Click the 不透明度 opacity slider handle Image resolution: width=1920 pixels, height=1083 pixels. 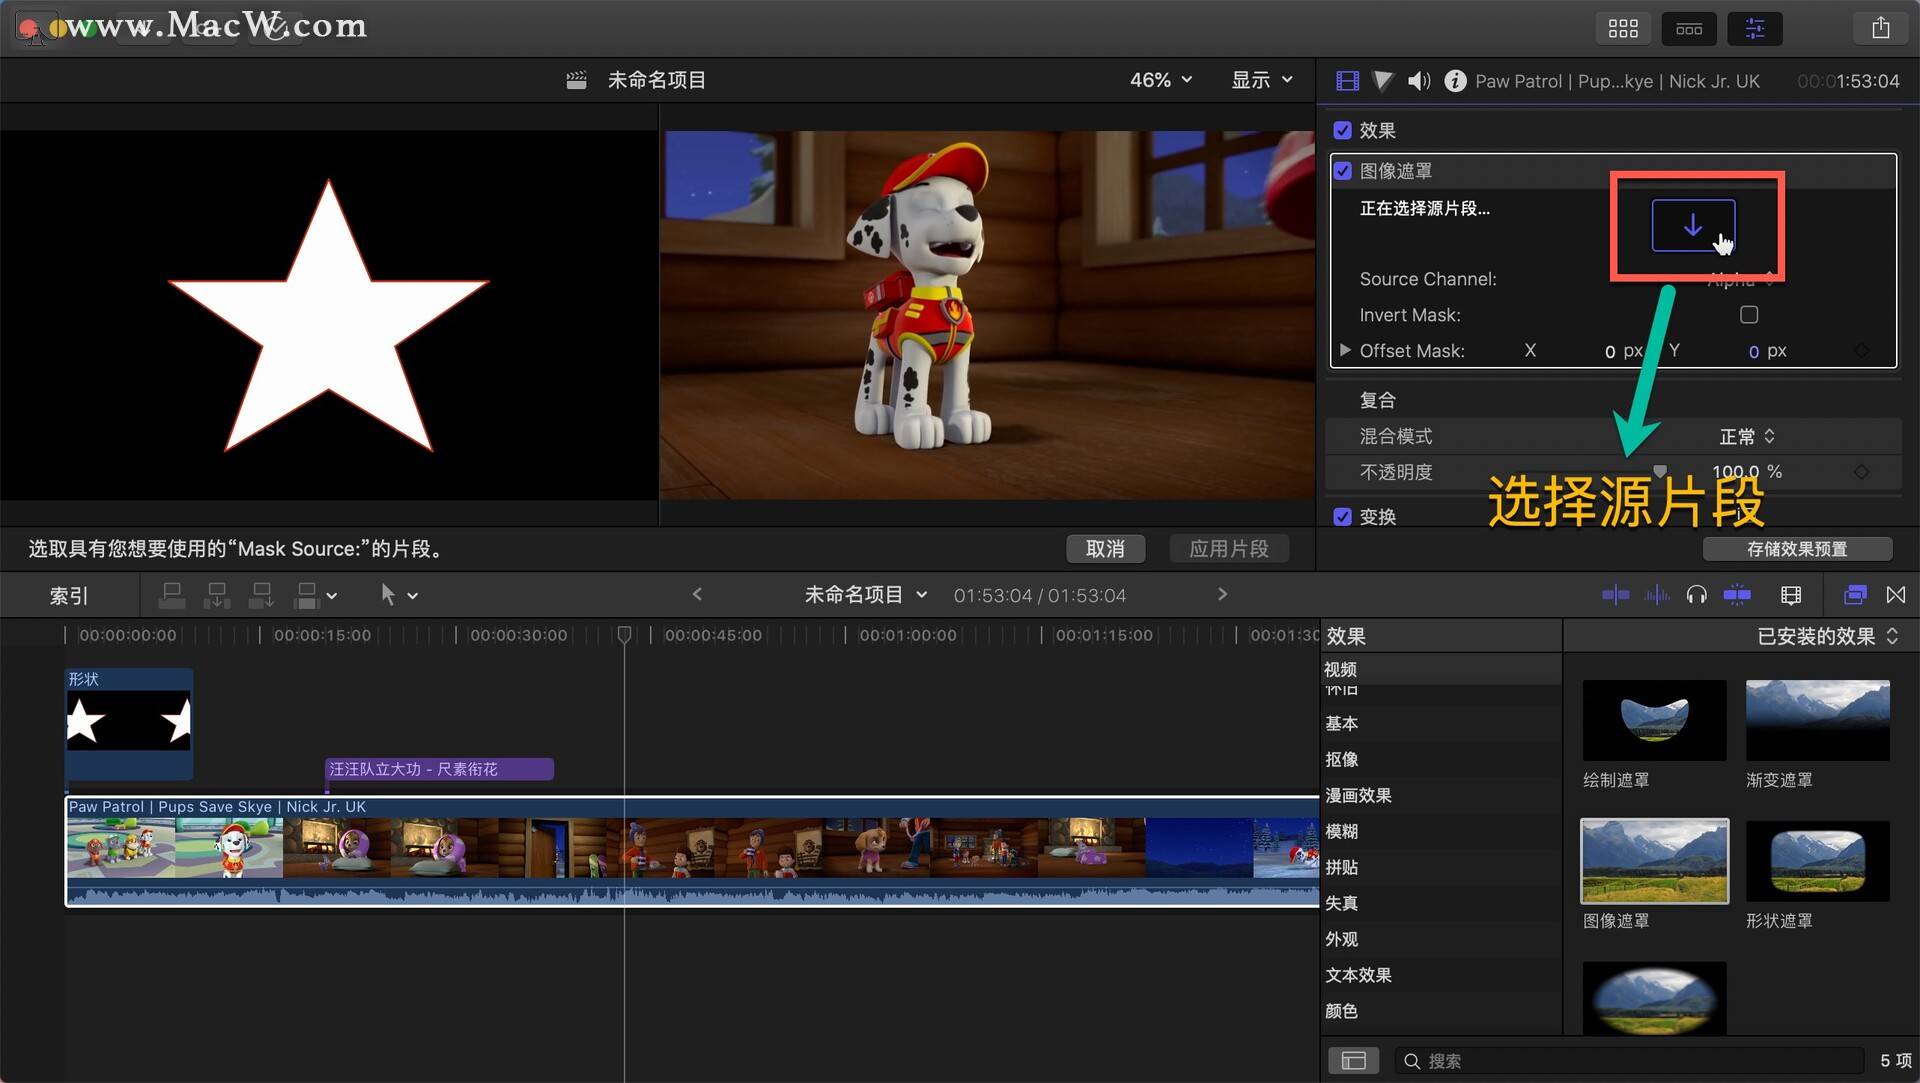(x=1660, y=471)
